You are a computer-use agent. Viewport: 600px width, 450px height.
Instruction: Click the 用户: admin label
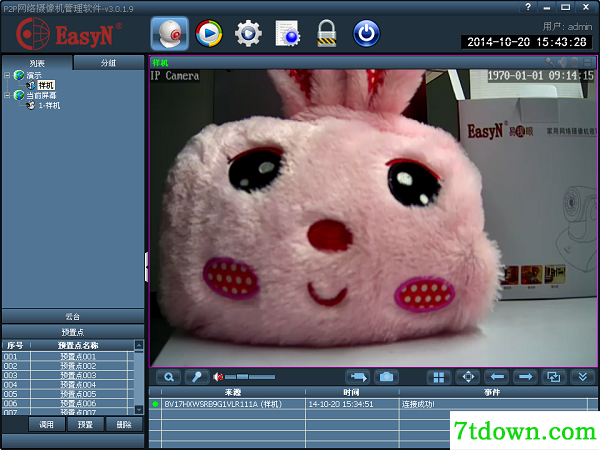click(567, 27)
